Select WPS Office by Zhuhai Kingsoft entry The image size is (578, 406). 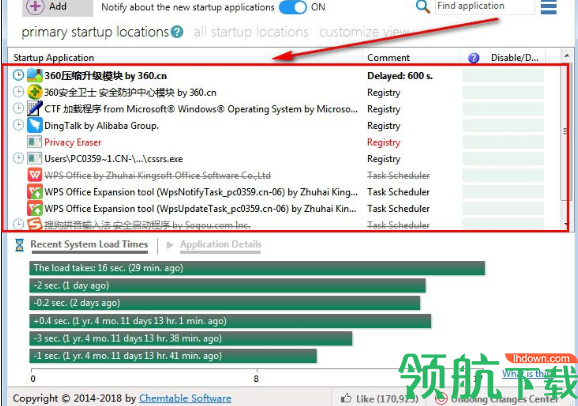pos(157,175)
